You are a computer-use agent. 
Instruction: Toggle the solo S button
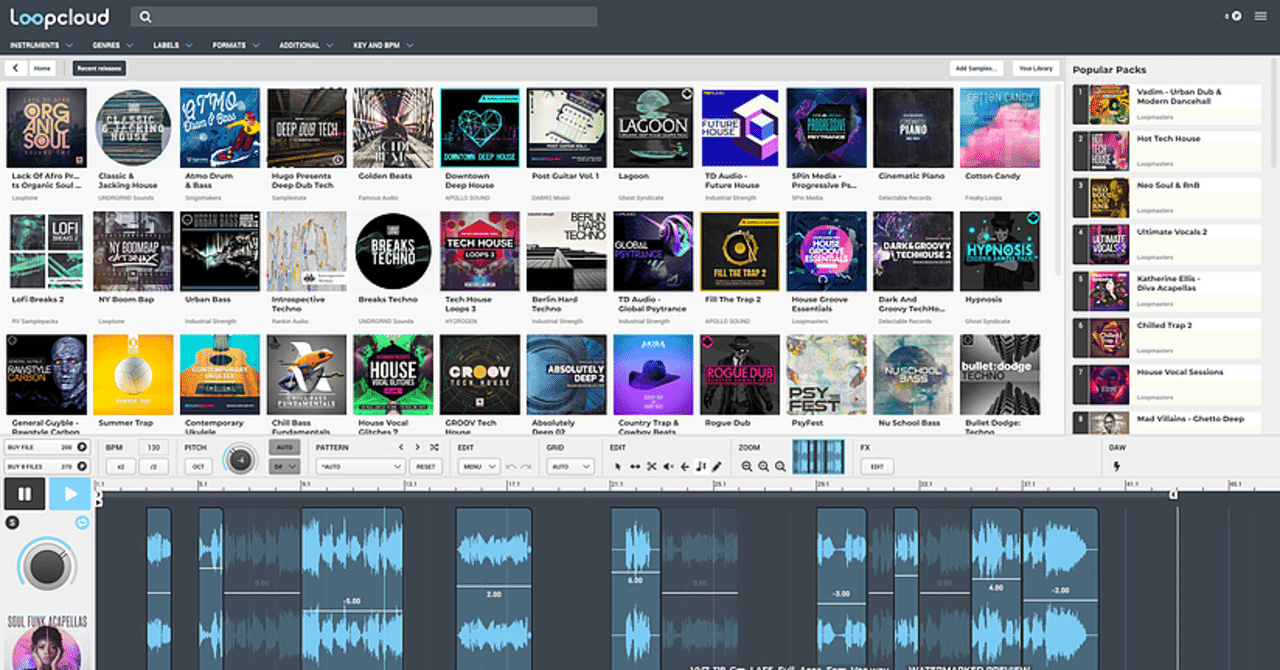pos(12,522)
